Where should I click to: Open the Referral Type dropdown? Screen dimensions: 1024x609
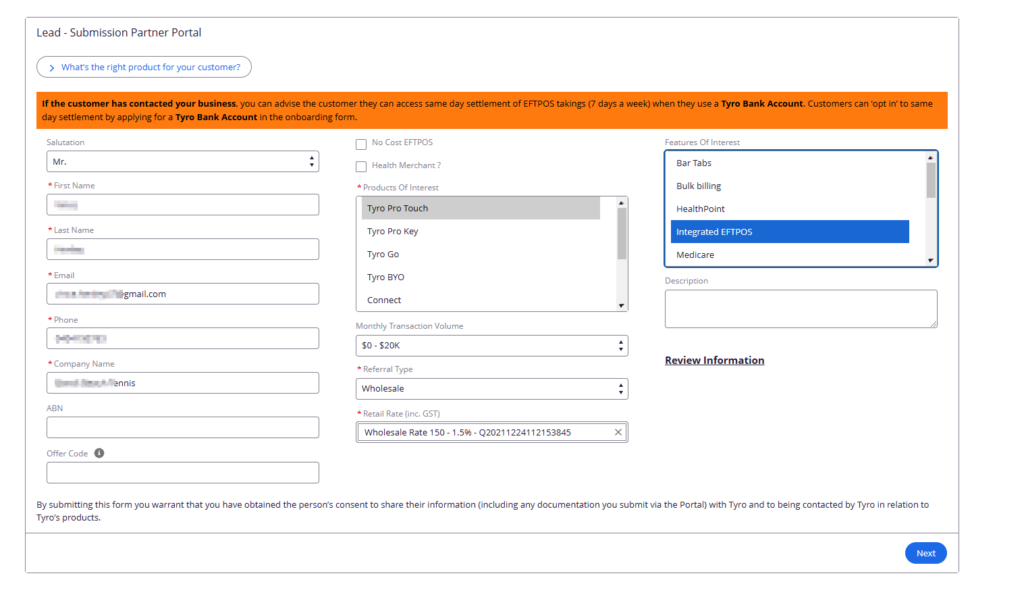click(x=492, y=389)
